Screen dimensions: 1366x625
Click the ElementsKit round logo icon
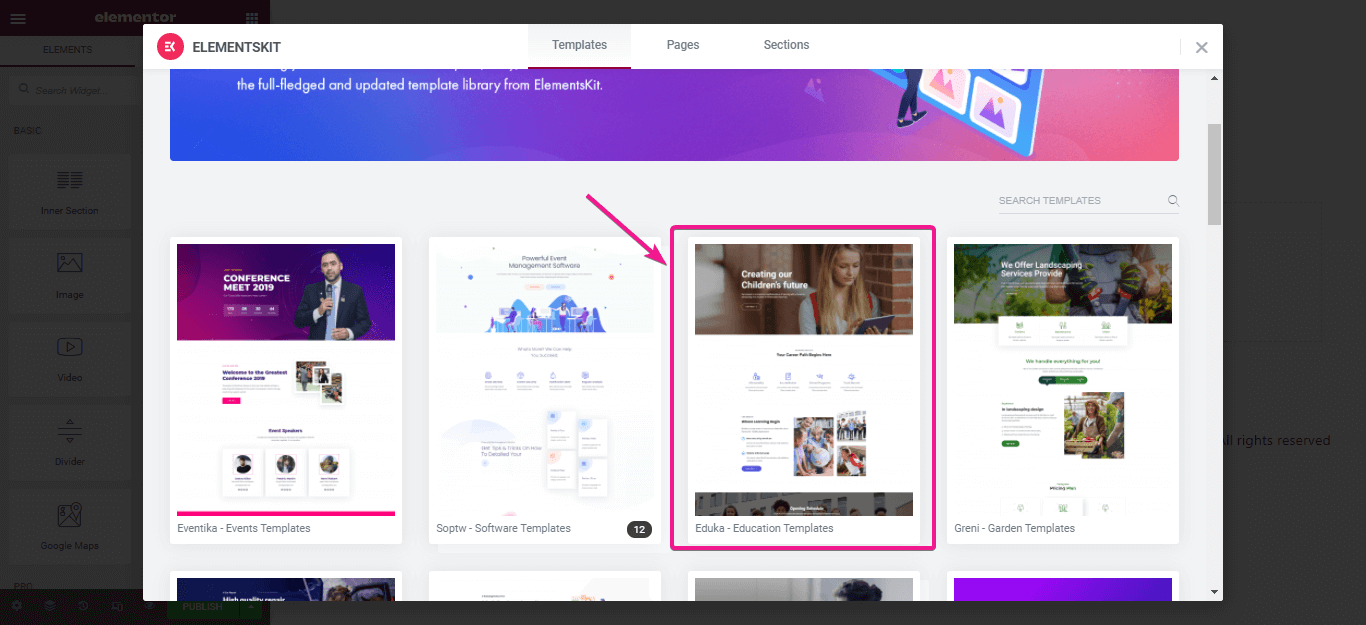point(170,46)
